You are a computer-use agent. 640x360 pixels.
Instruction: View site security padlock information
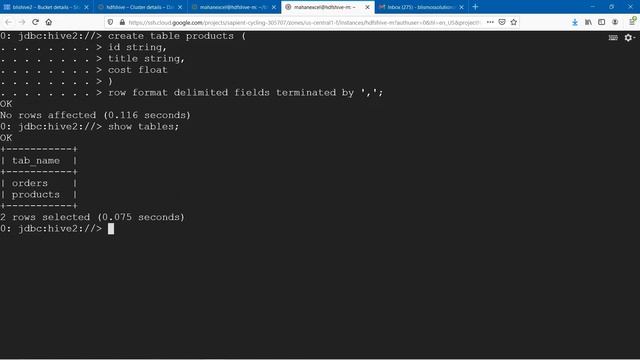pyautogui.click(x=122, y=22)
